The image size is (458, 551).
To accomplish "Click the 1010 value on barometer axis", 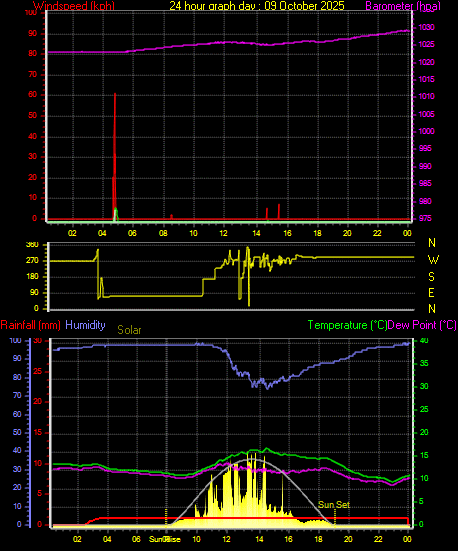I will click(426, 96).
